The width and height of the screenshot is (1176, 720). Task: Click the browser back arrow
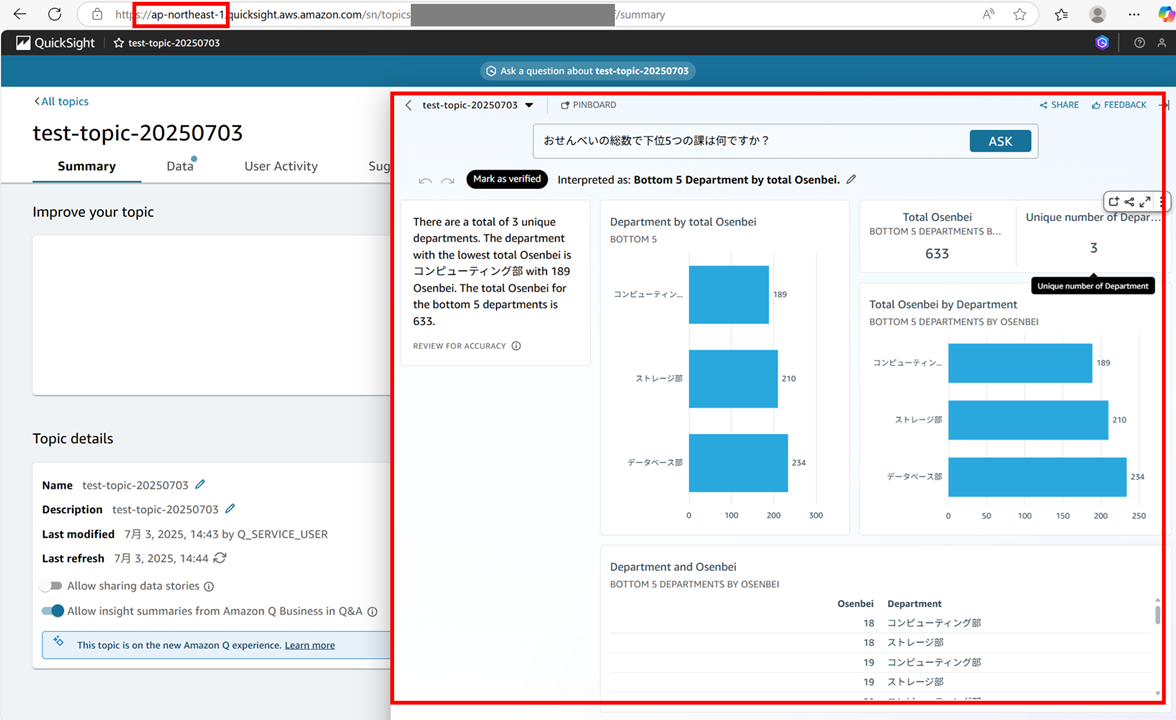click(20, 14)
